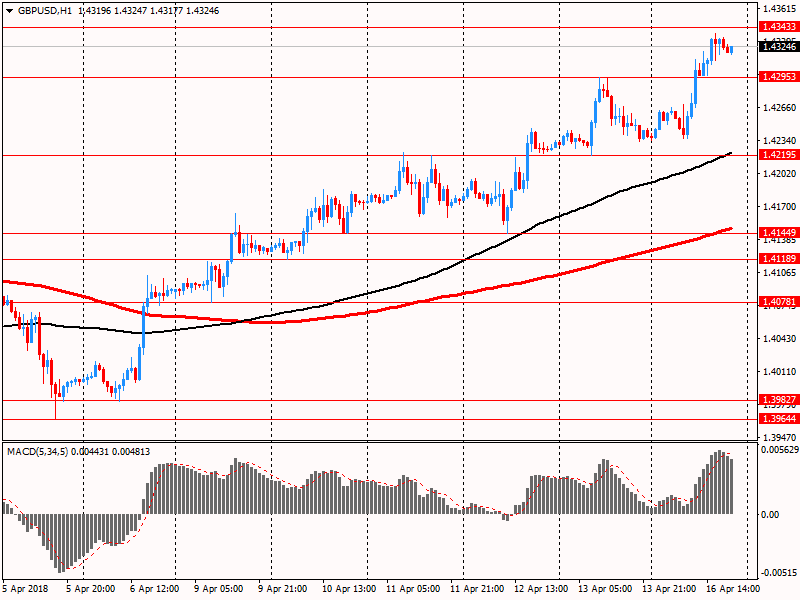This screenshot has height=600, width=800.
Task: Click the 10 Apr 13:00 time label
Action: [349, 589]
